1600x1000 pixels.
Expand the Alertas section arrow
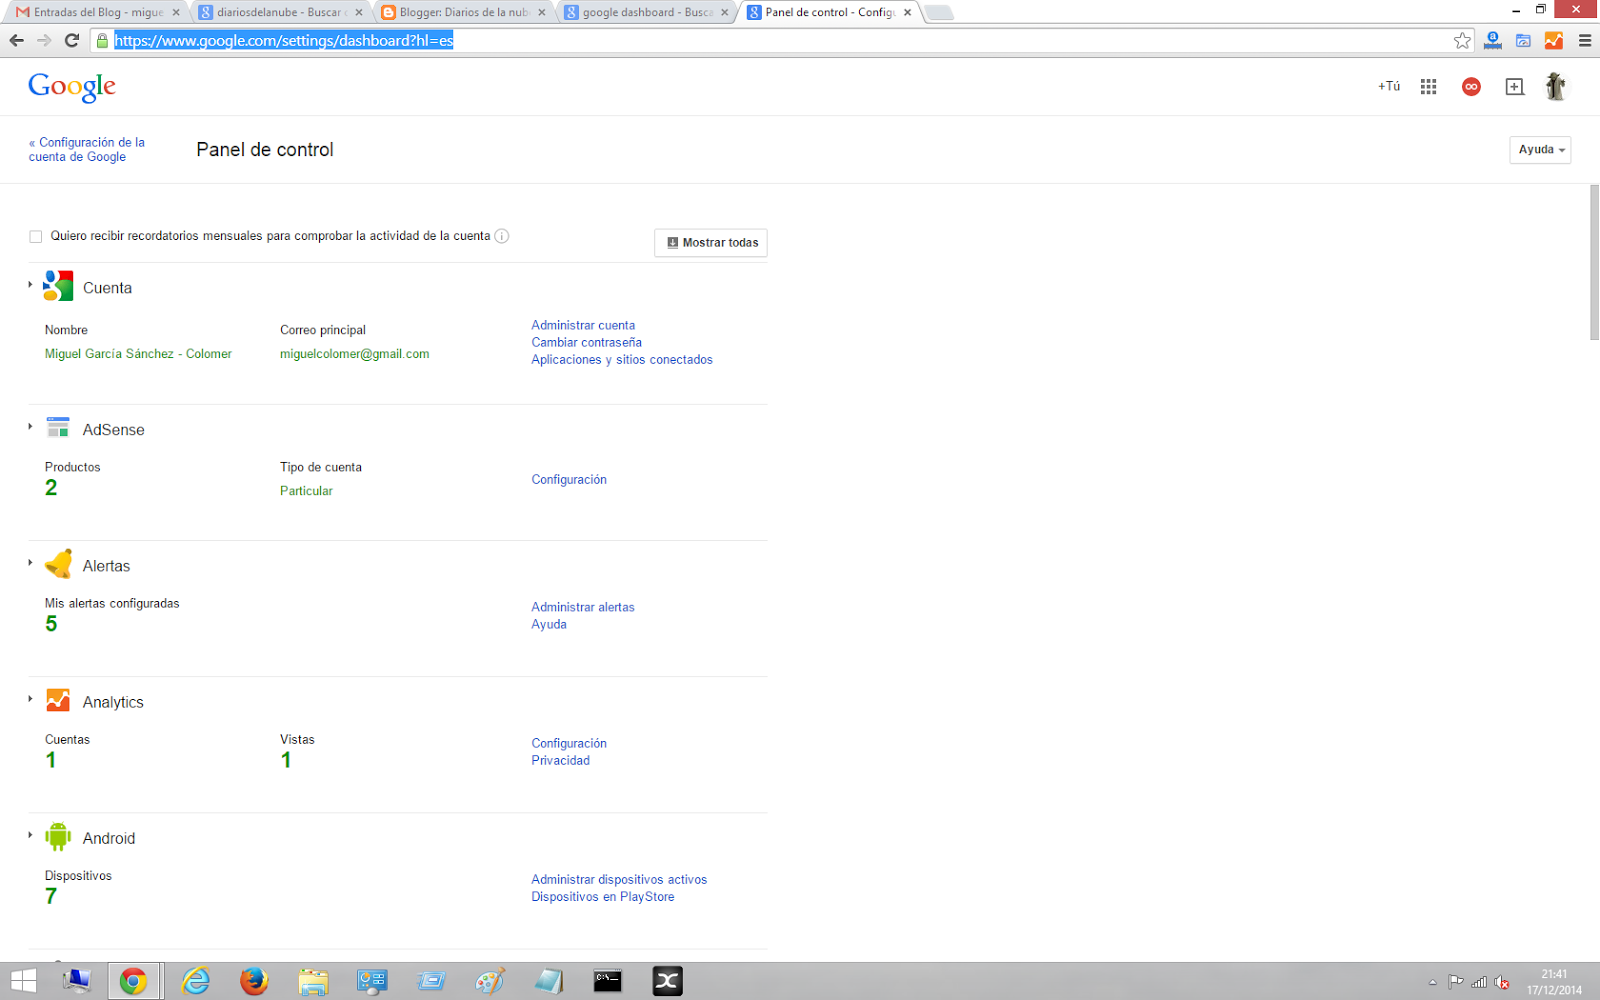click(30, 563)
